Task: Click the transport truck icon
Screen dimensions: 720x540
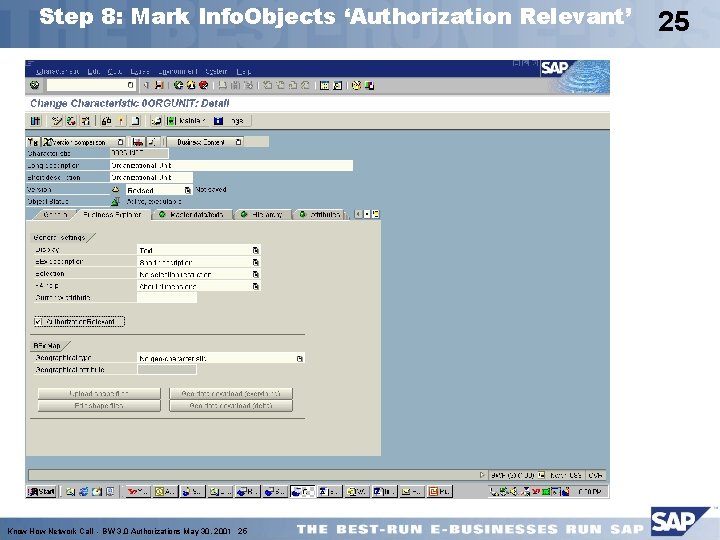Action: (138, 142)
